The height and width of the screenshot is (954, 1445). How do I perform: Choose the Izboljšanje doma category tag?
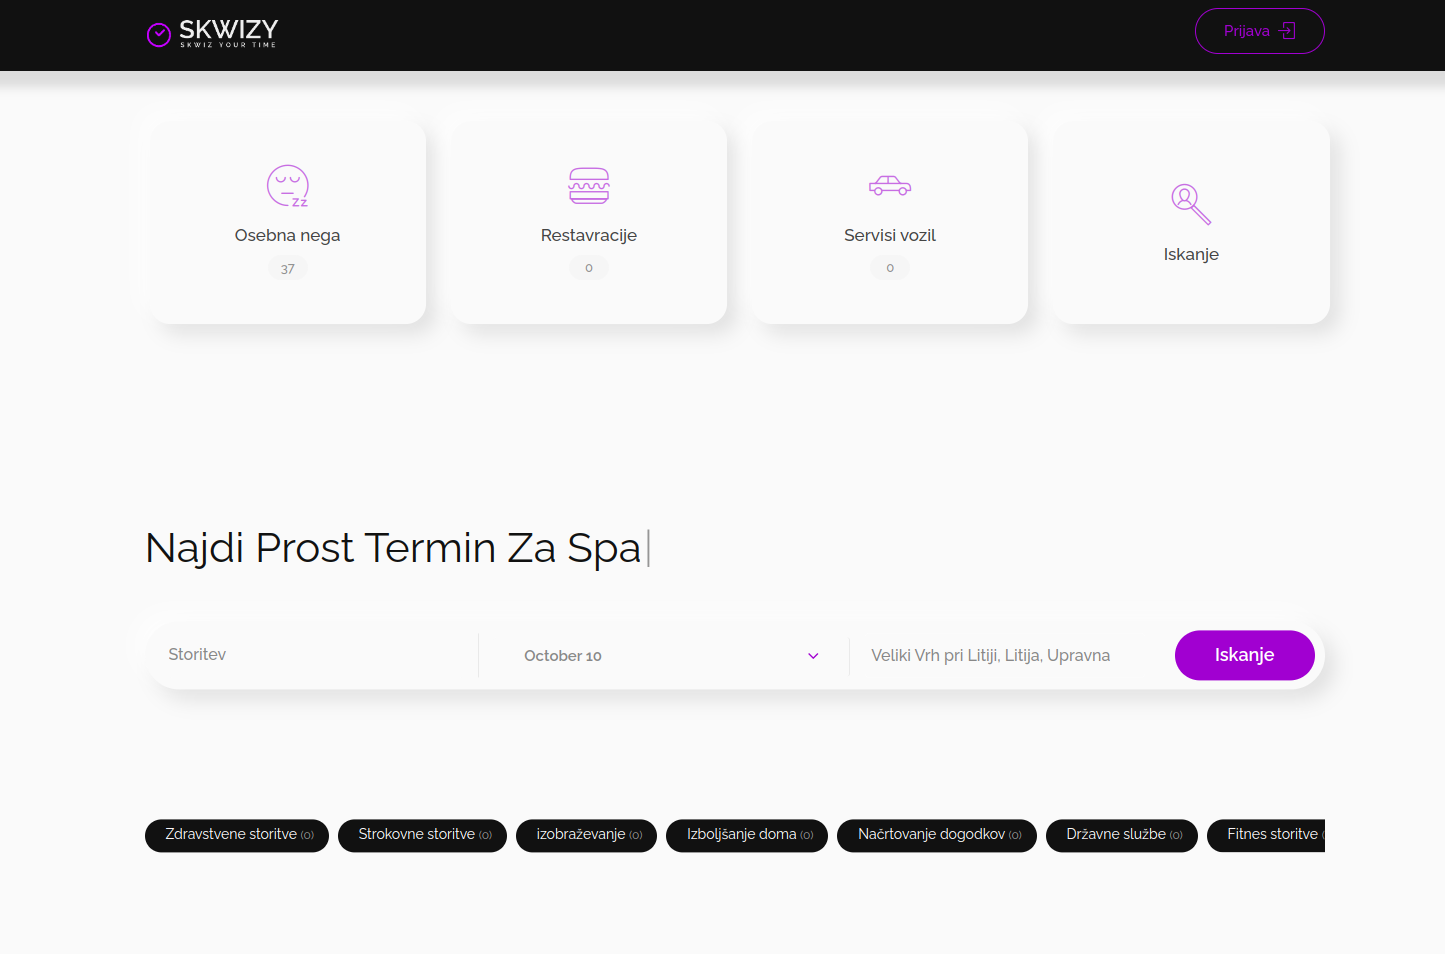(747, 835)
